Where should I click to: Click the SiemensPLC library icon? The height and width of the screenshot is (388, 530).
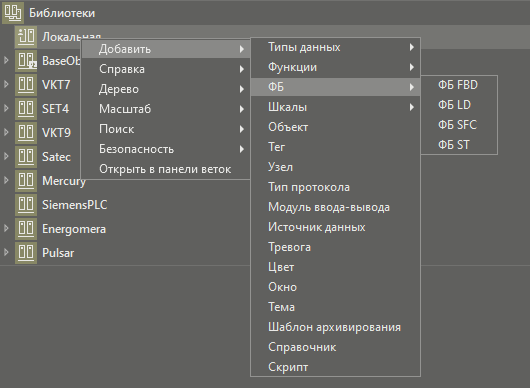(26, 204)
